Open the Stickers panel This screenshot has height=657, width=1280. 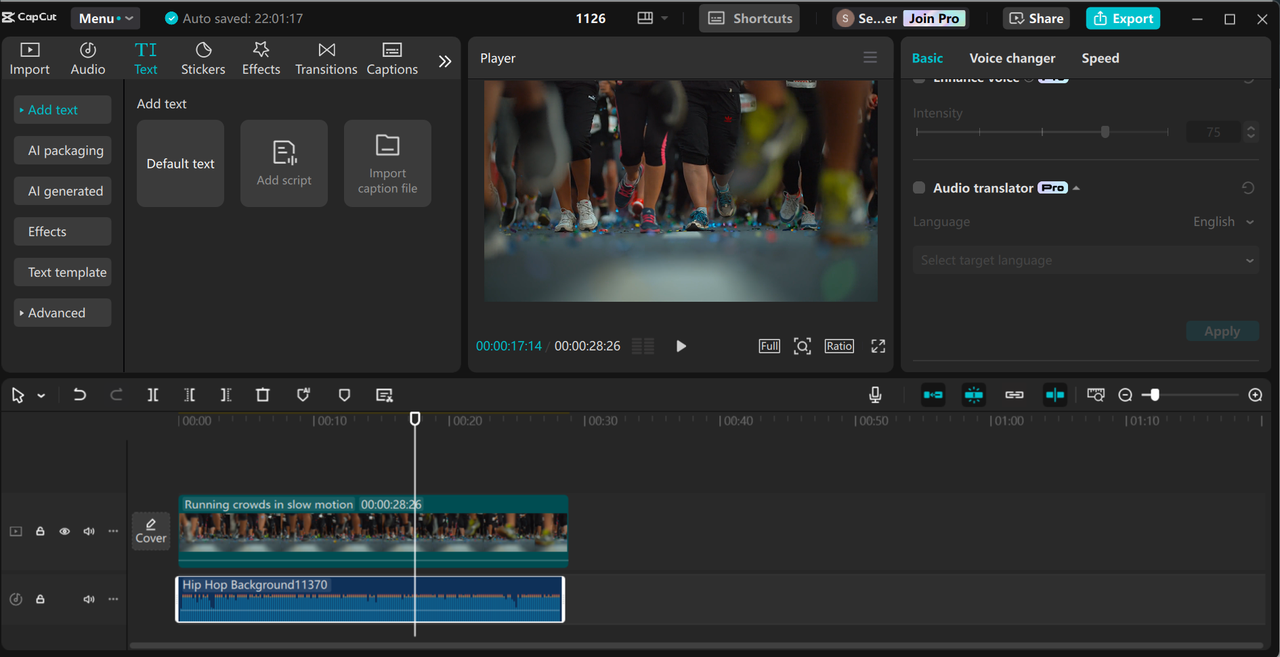203,59
